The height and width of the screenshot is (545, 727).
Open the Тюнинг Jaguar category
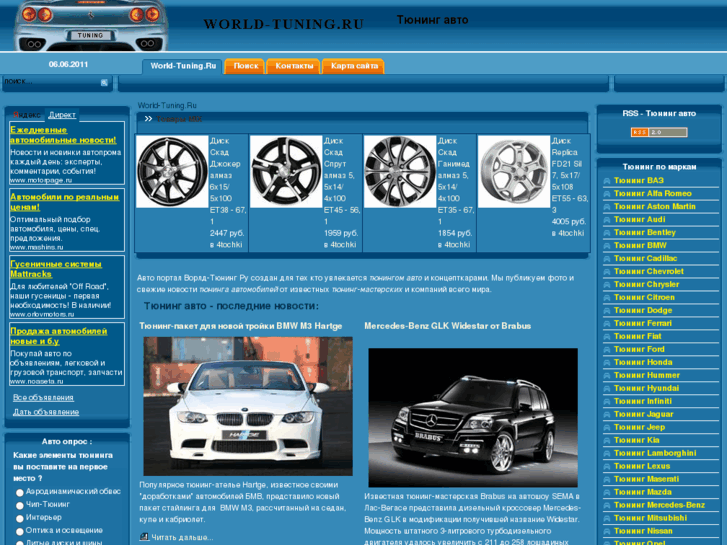644,414
